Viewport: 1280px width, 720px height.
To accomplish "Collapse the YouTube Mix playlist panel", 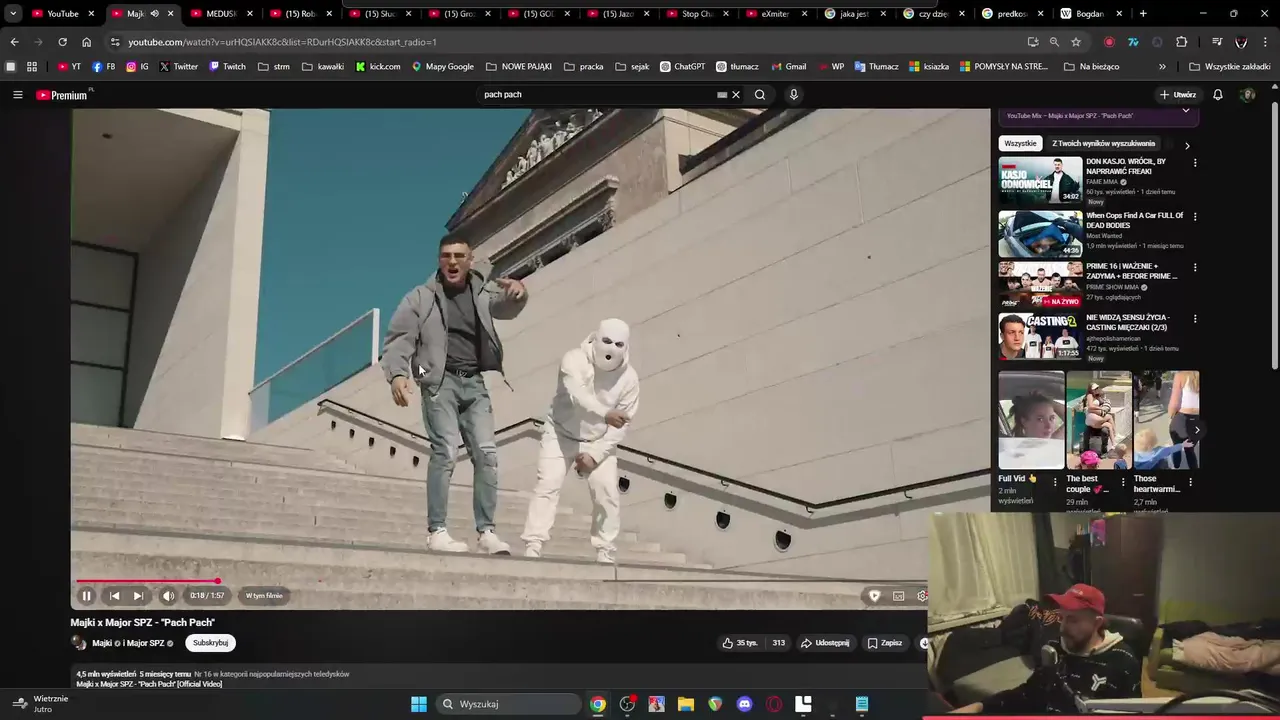I will [1186, 110].
